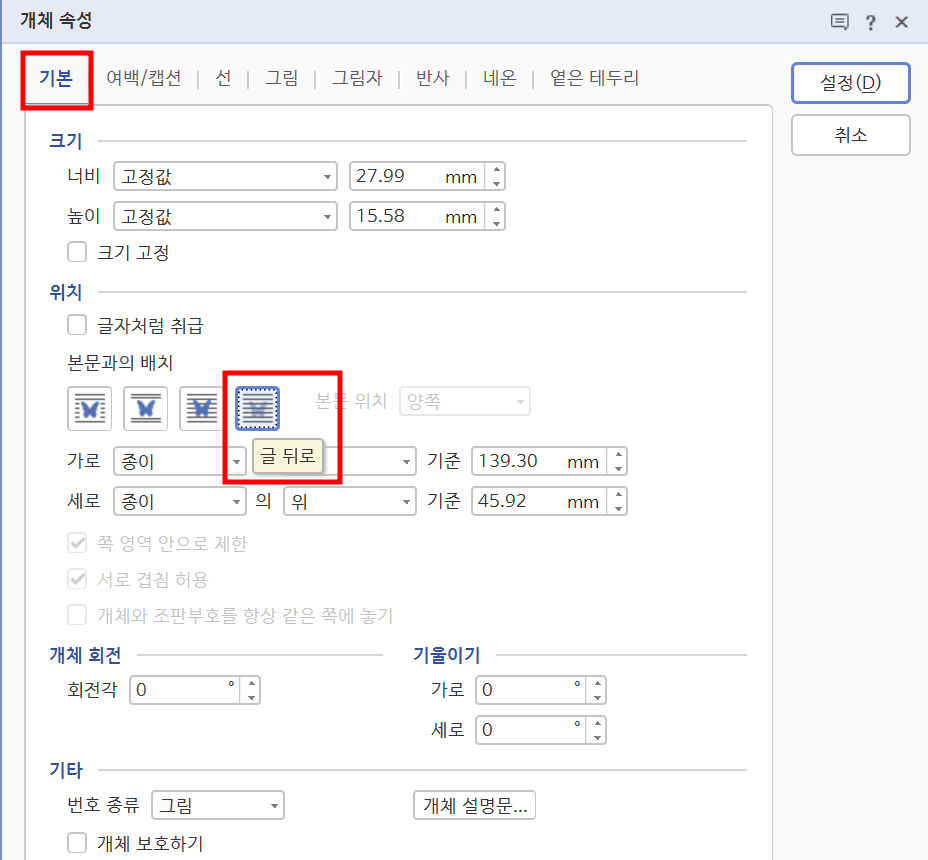Open the 세로 종이 reference dropdown

tap(180, 501)
